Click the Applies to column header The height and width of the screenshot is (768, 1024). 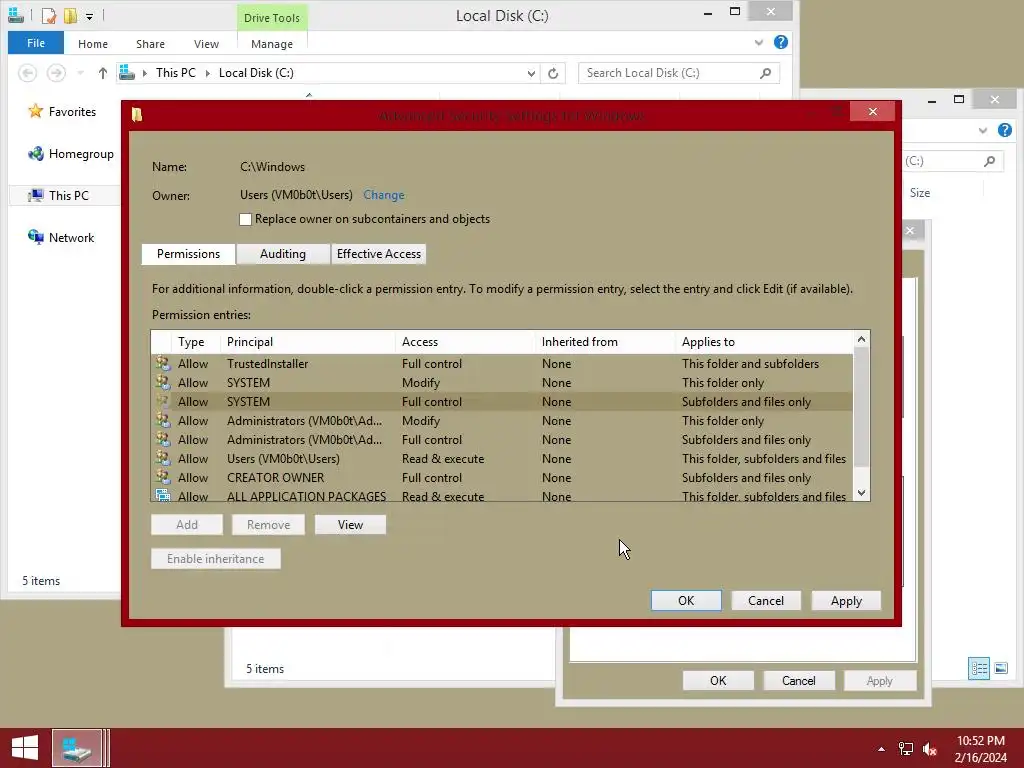tap(764, 342)
